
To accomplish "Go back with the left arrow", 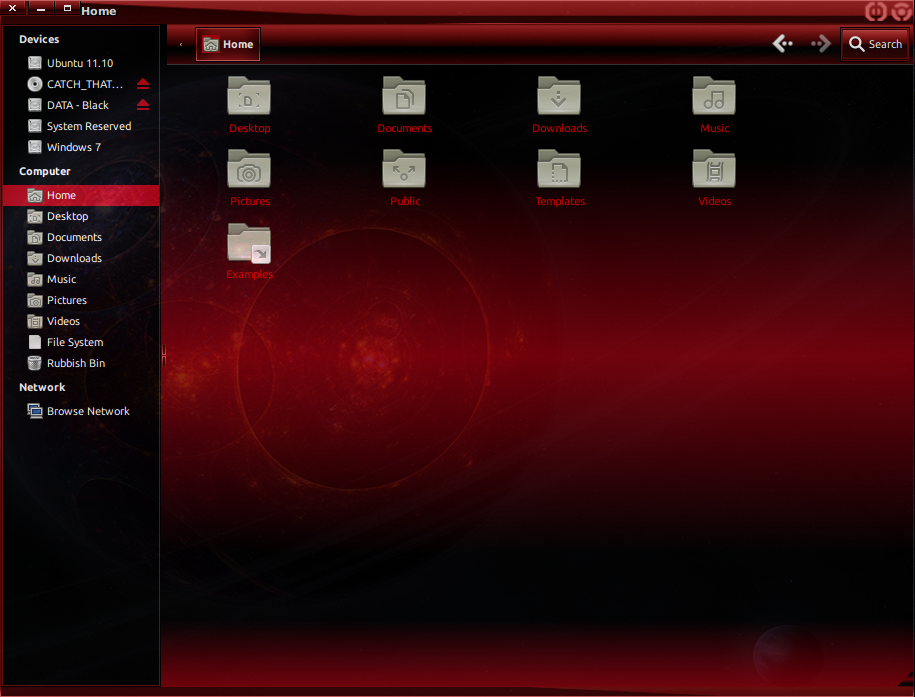I will pos(783,43).
